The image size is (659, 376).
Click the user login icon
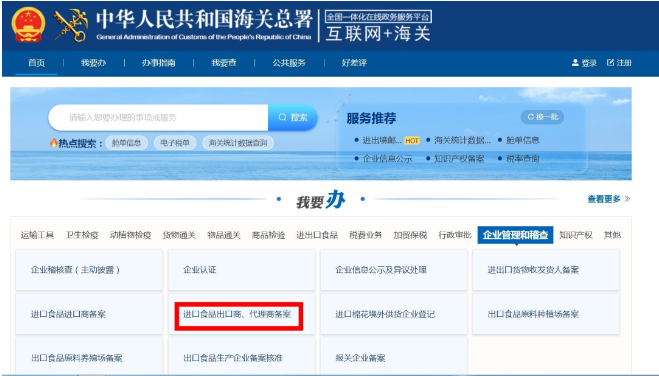[x=575, y=63]
